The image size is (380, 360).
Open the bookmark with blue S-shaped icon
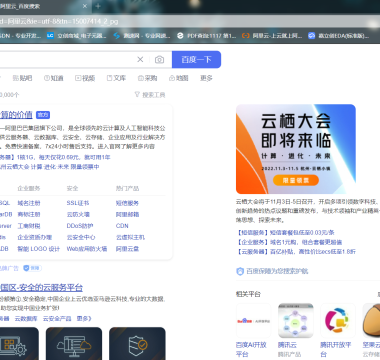(142, 35)
